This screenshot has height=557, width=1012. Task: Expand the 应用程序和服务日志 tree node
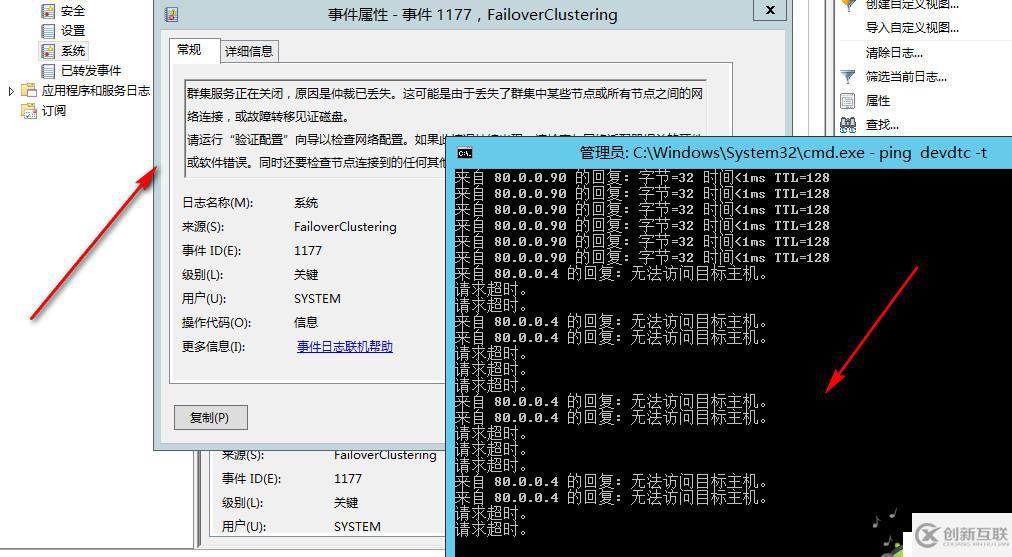[11, 91]
